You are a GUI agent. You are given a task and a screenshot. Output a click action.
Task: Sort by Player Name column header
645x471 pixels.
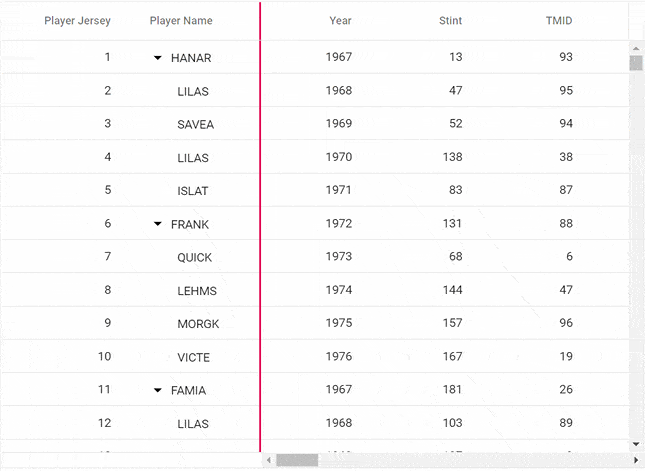tap(181, 21)
